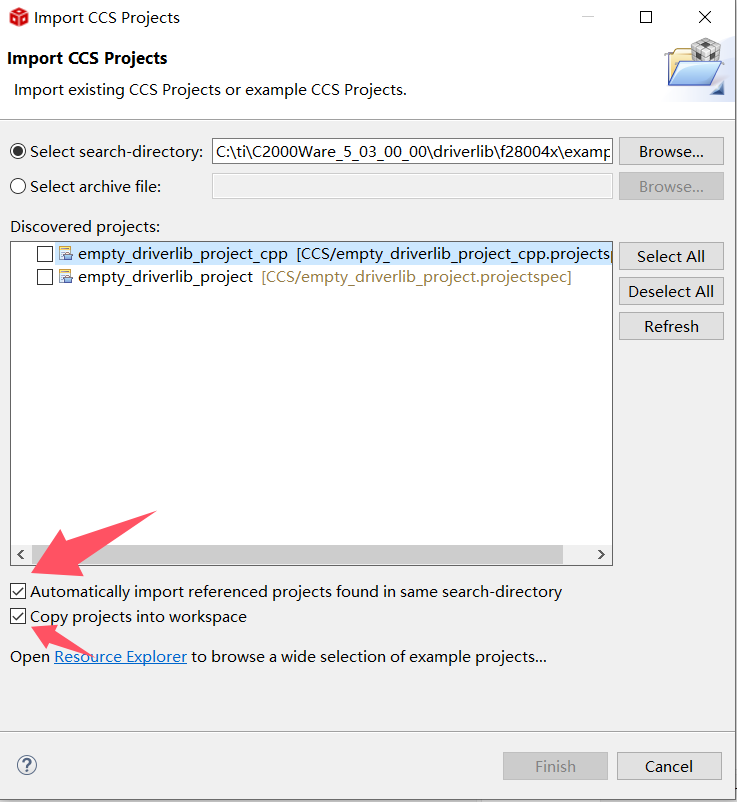737x802 pixels.
Task: Close the Import CCS Projects dialog
Action: [706, 17]
